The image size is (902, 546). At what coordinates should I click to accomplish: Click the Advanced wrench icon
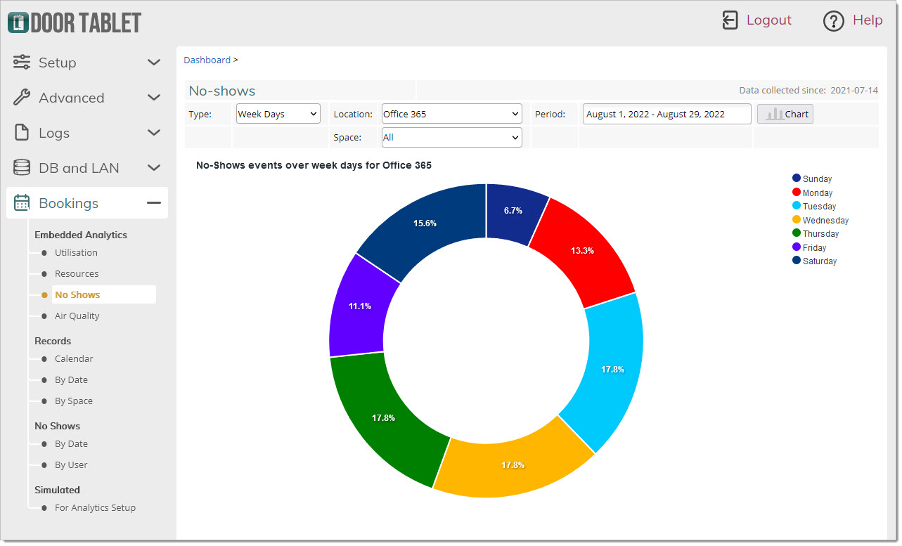point(22,98)
